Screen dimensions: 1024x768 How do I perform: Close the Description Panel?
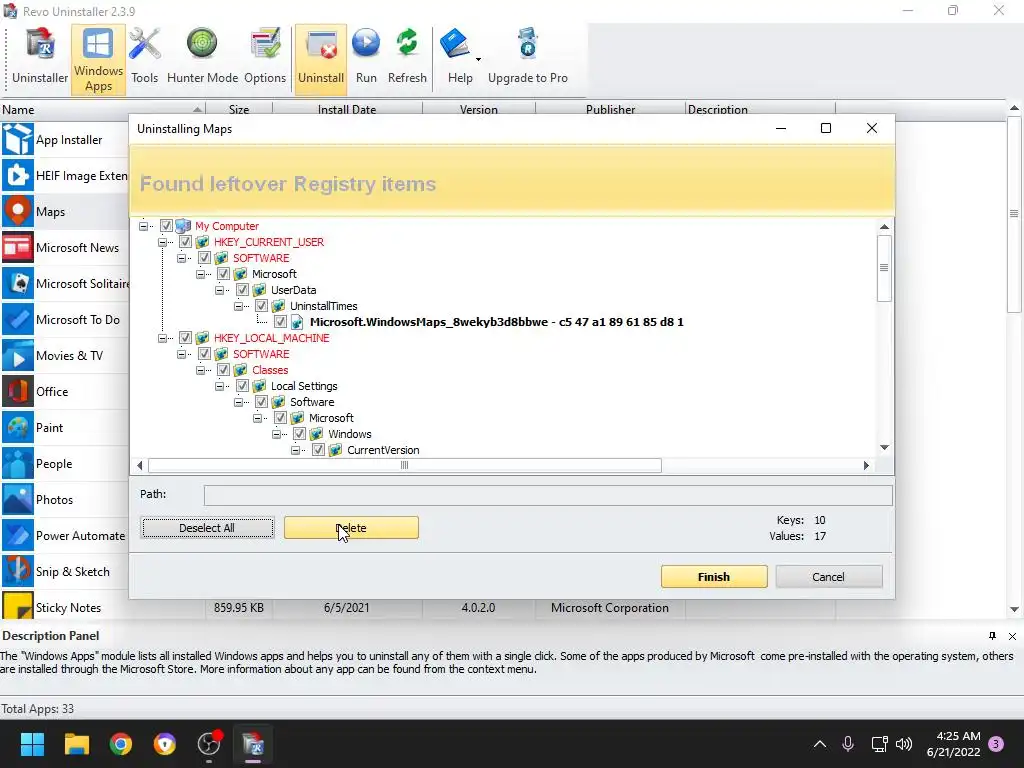click(1012, 636)
